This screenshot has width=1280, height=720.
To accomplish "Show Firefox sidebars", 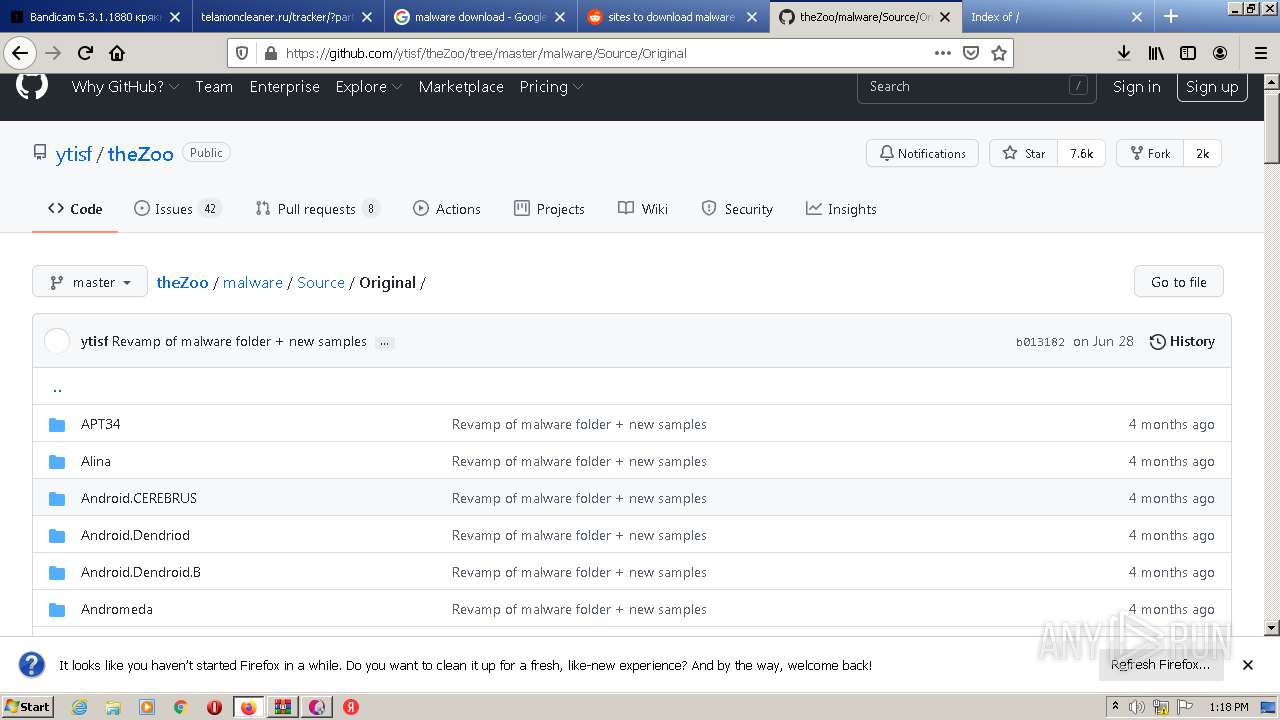I will coord(1188,53).
